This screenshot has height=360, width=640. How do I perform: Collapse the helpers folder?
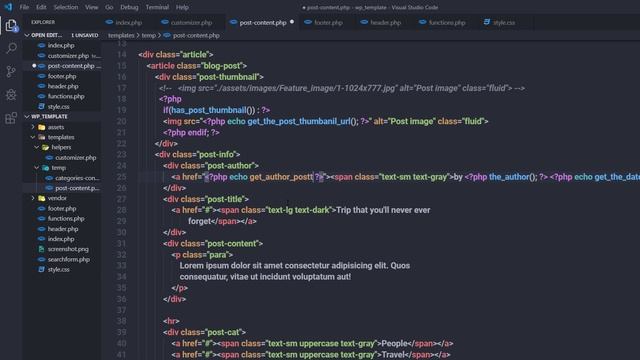(x=61, y=147)
